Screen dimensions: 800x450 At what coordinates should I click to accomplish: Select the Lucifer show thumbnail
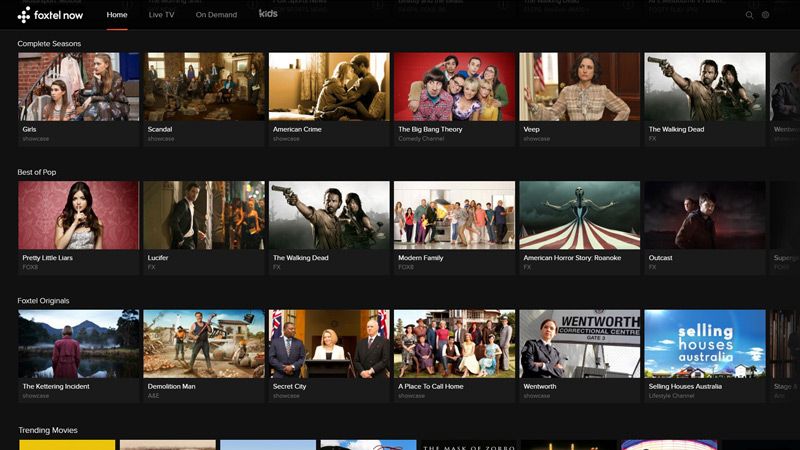(204, 215)
